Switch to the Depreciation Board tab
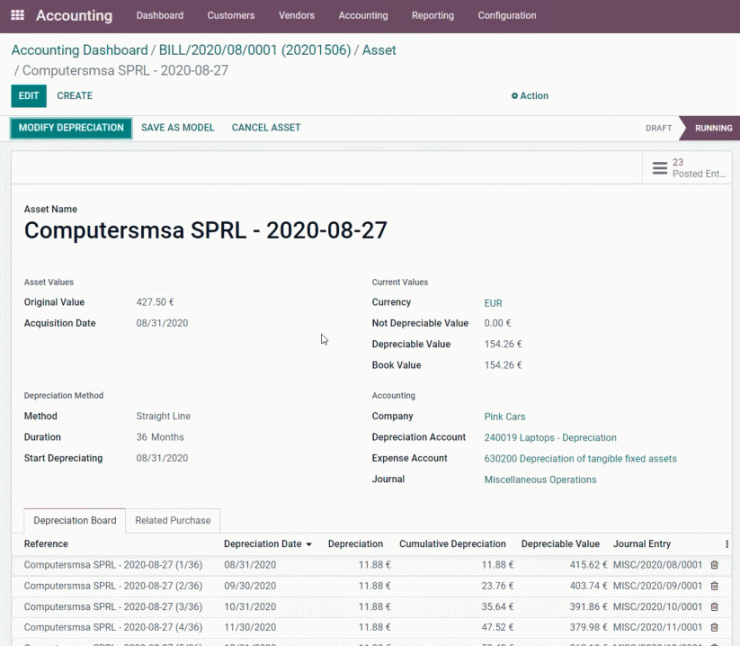The height and width of the screenshot is (646, 740). [75, 520]
